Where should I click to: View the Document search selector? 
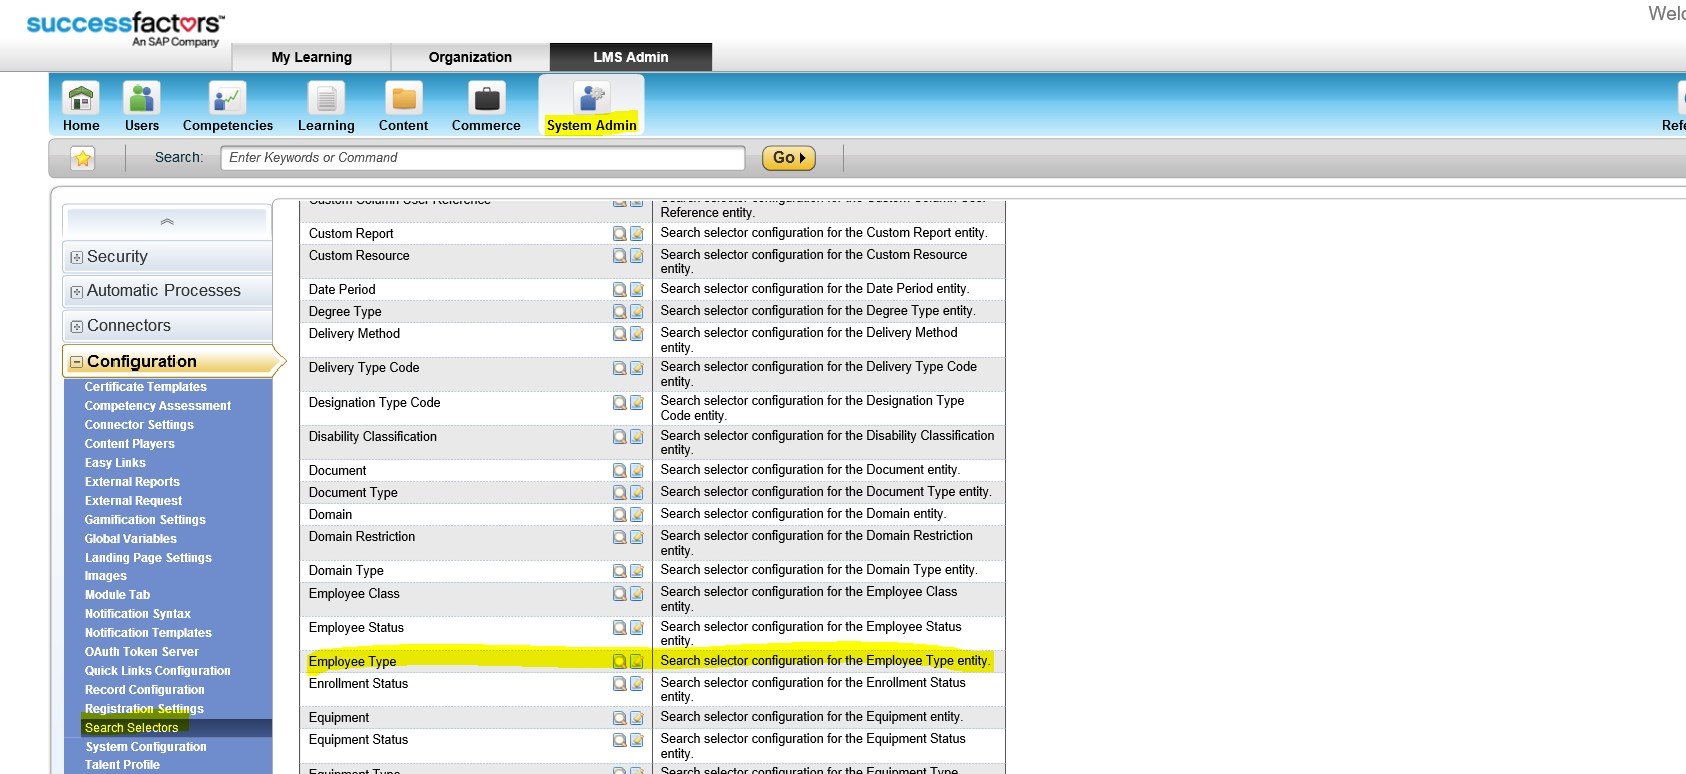tap(620, 471)
